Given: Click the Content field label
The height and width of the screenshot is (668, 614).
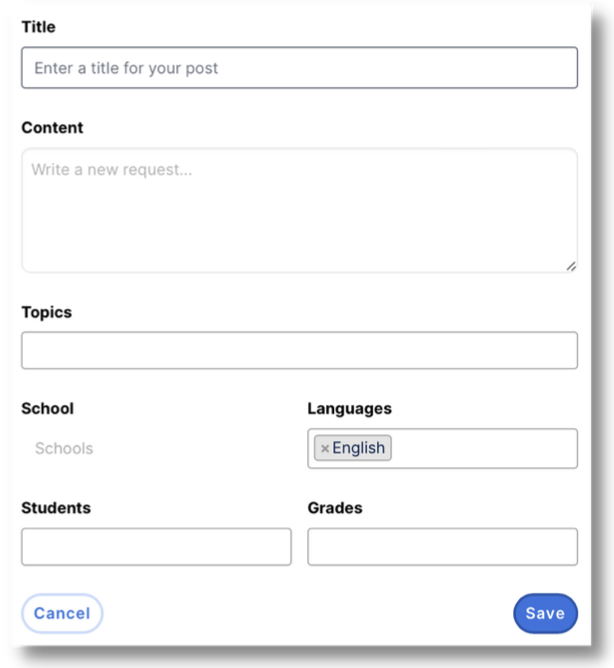Looking at the screenshot, I should tap(52, 128).
